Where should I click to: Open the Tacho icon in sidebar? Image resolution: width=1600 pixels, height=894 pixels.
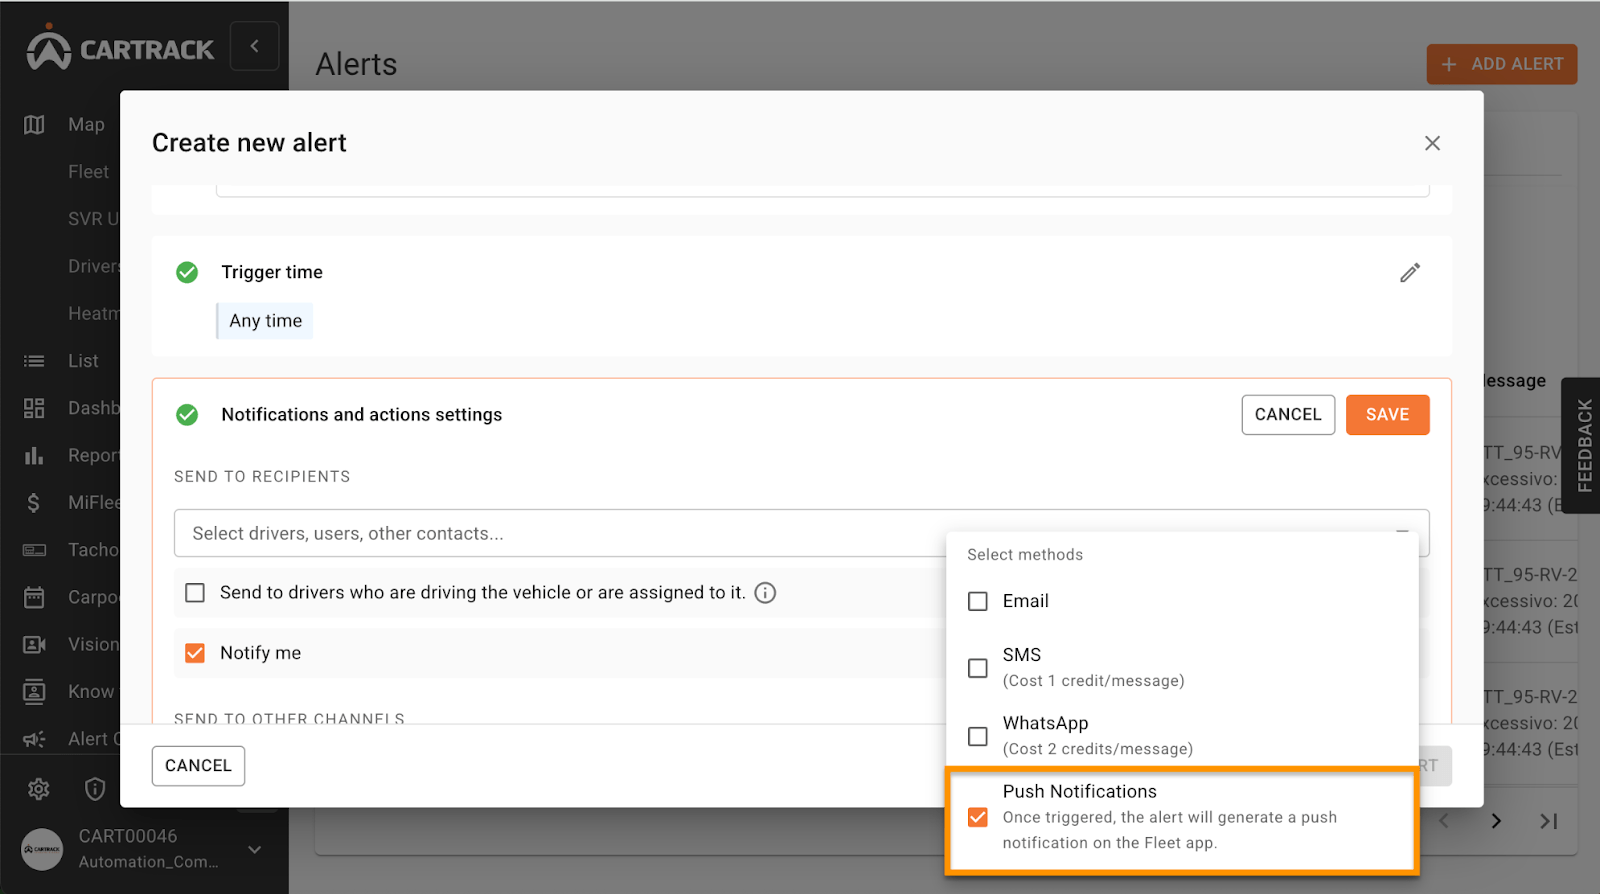pyautogui.click(x=34, y=550)
